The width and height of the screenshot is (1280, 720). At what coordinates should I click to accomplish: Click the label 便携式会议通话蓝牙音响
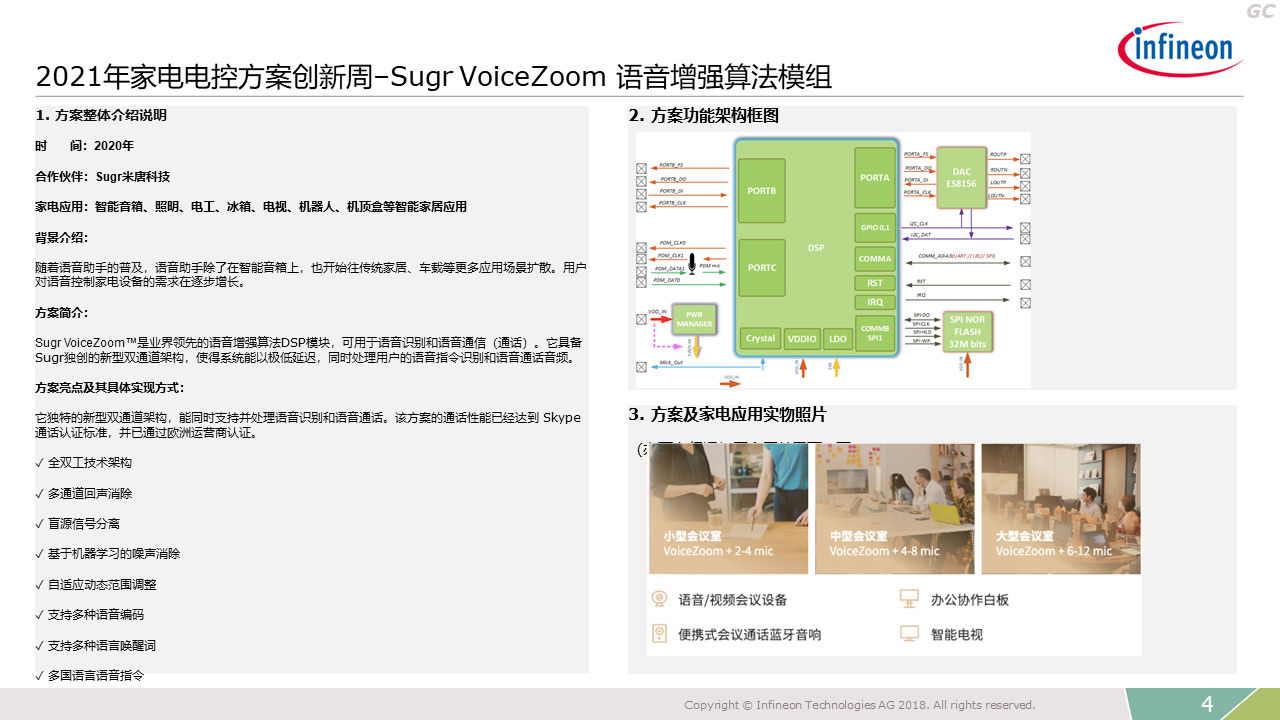[x=750, y=634]
